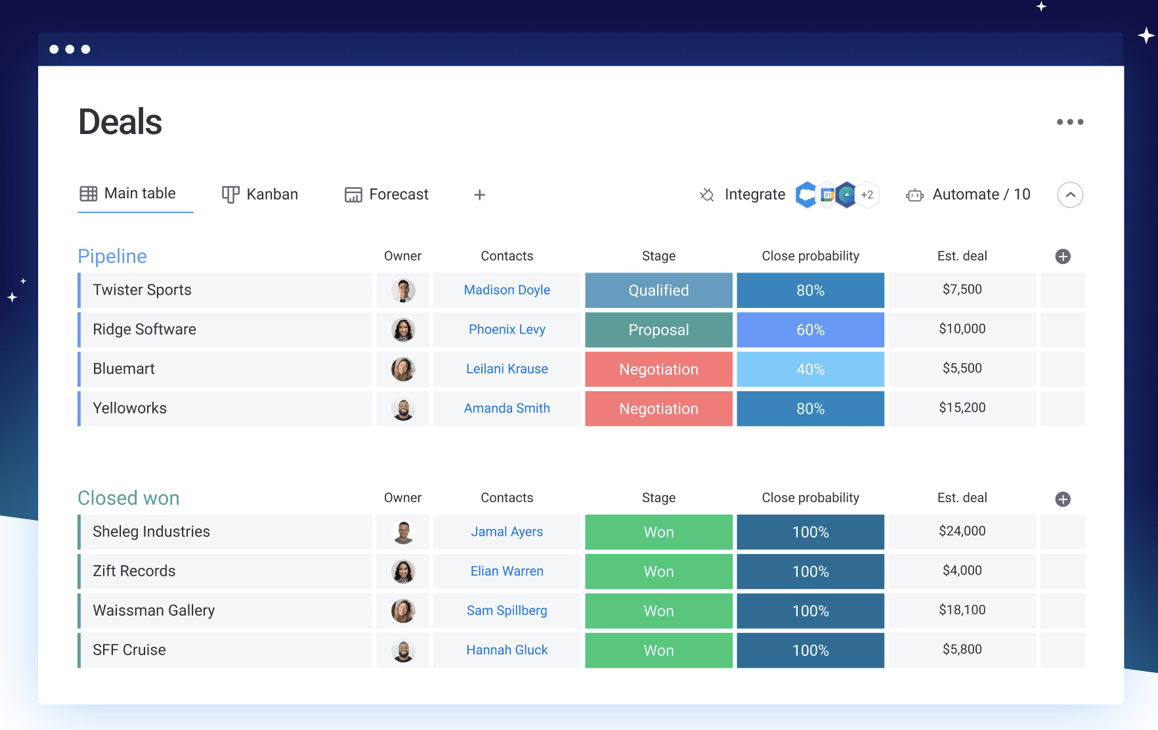The image size is (1158, 730).
Task: Click the owner avatar for Waissman Gallery
Action: tap(403, 611)
